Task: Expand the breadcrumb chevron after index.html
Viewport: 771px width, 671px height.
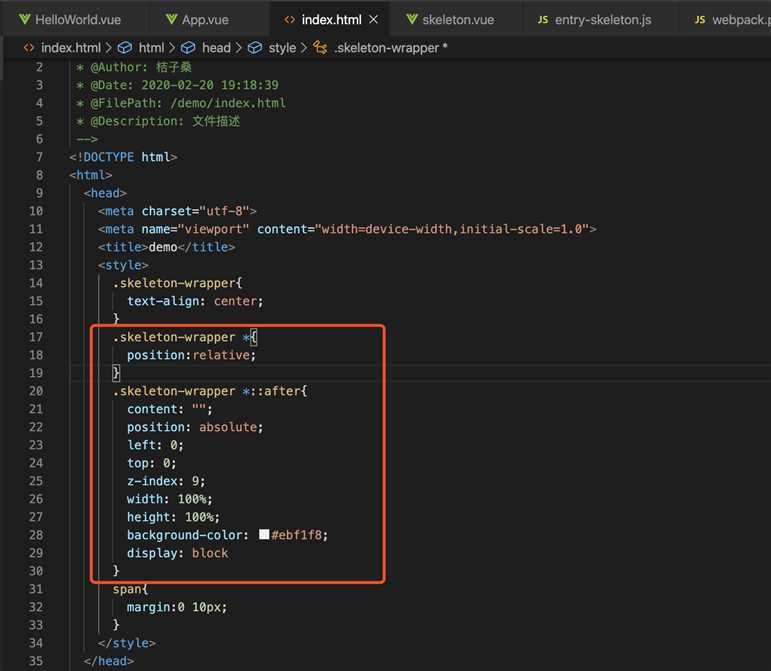Action: click(x=109, y=48)
